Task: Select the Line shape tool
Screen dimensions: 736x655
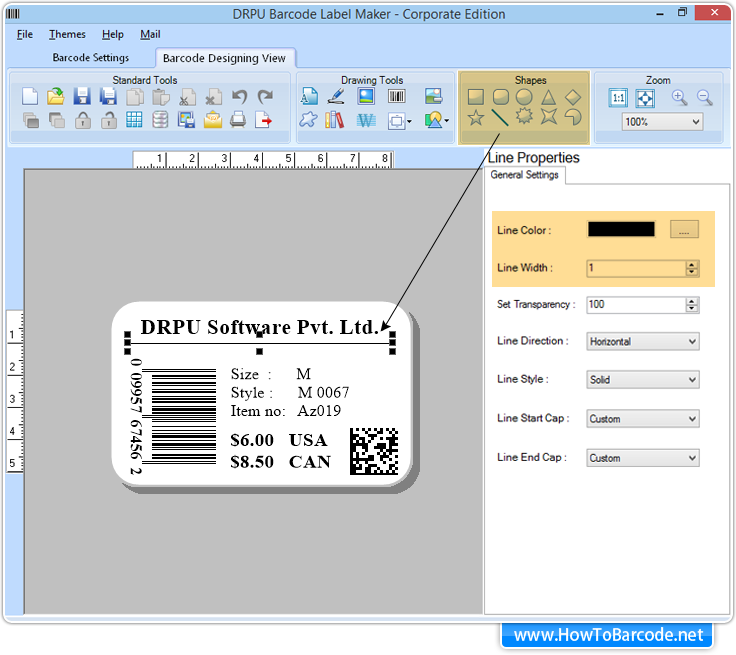Action: [500, 118]
